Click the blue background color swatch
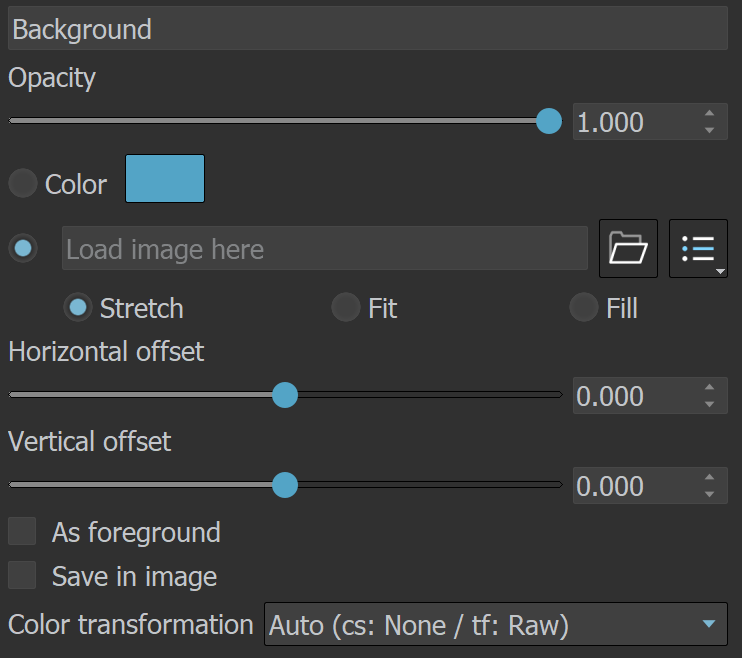Image resolution: width=742 pixels, height=658 pixels. pos(165,178)
